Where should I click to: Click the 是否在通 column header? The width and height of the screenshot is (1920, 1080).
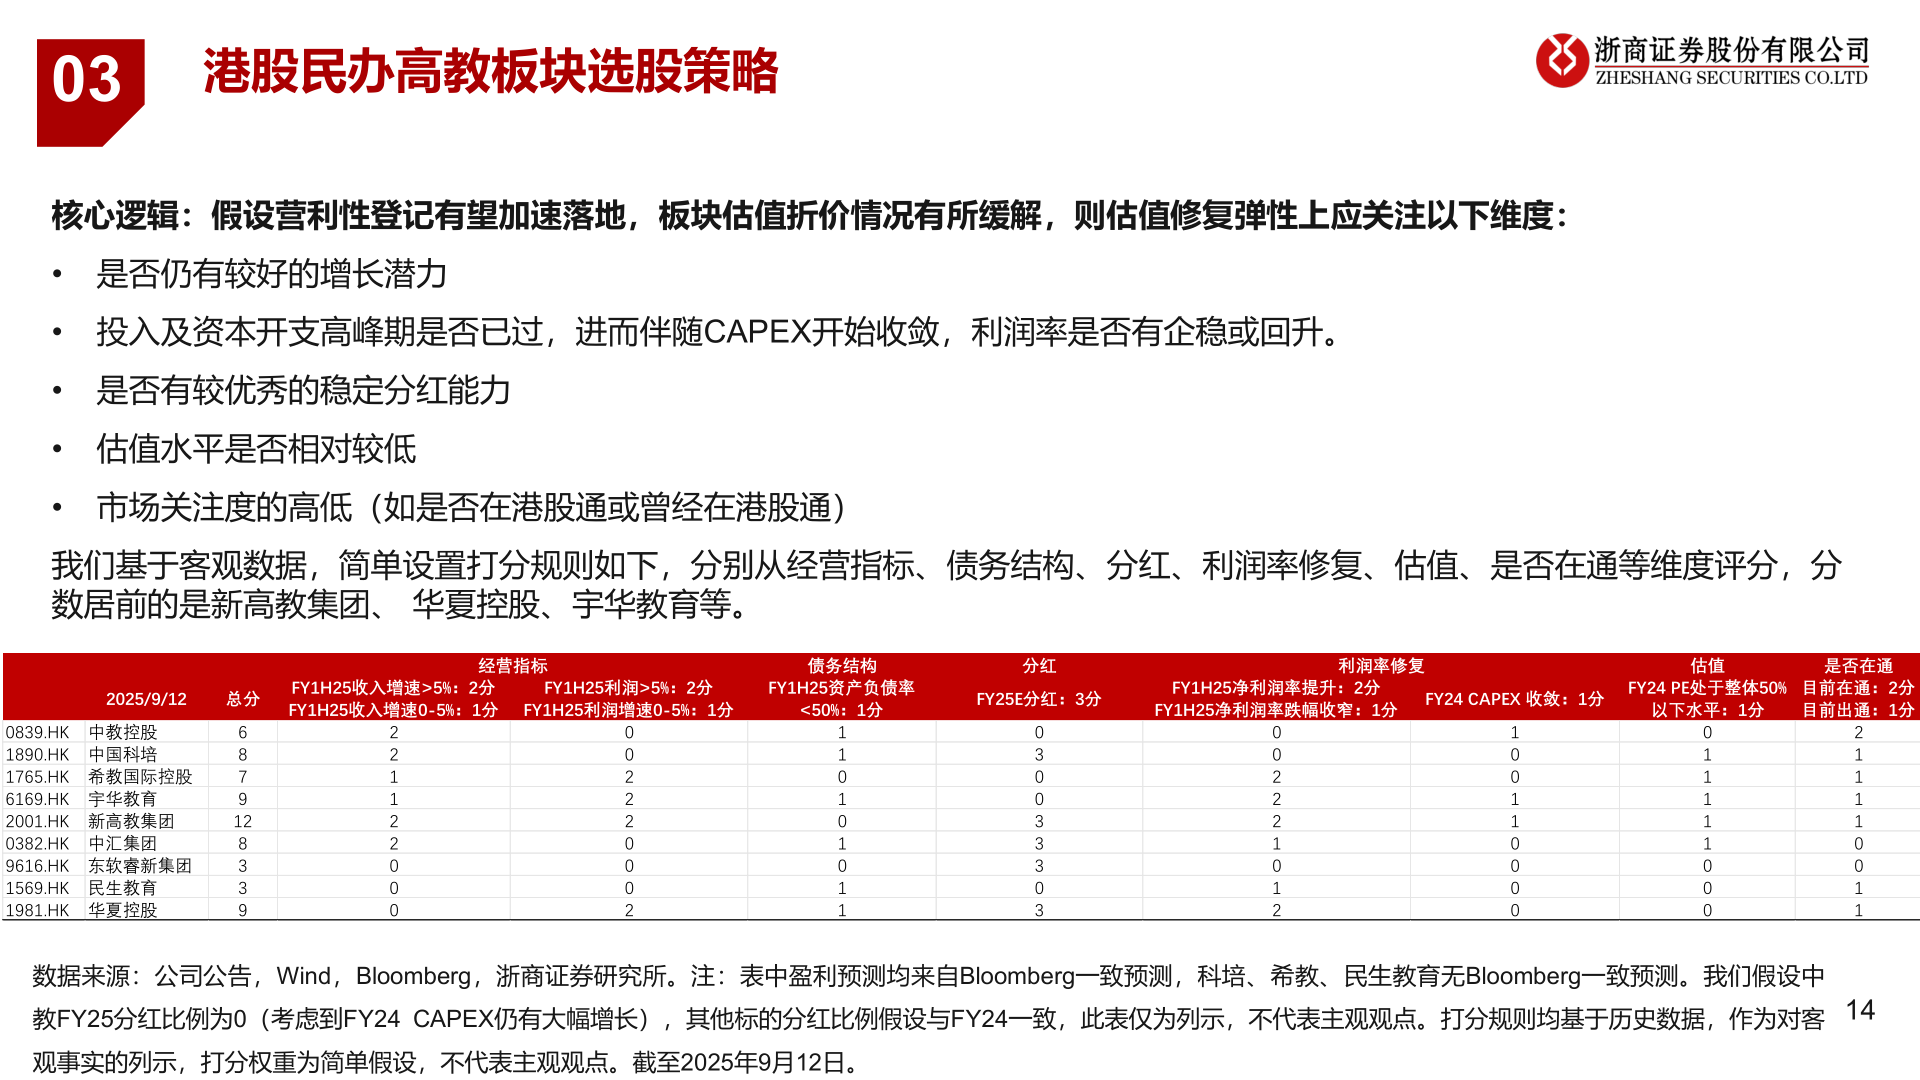(x=1857, y=666)
